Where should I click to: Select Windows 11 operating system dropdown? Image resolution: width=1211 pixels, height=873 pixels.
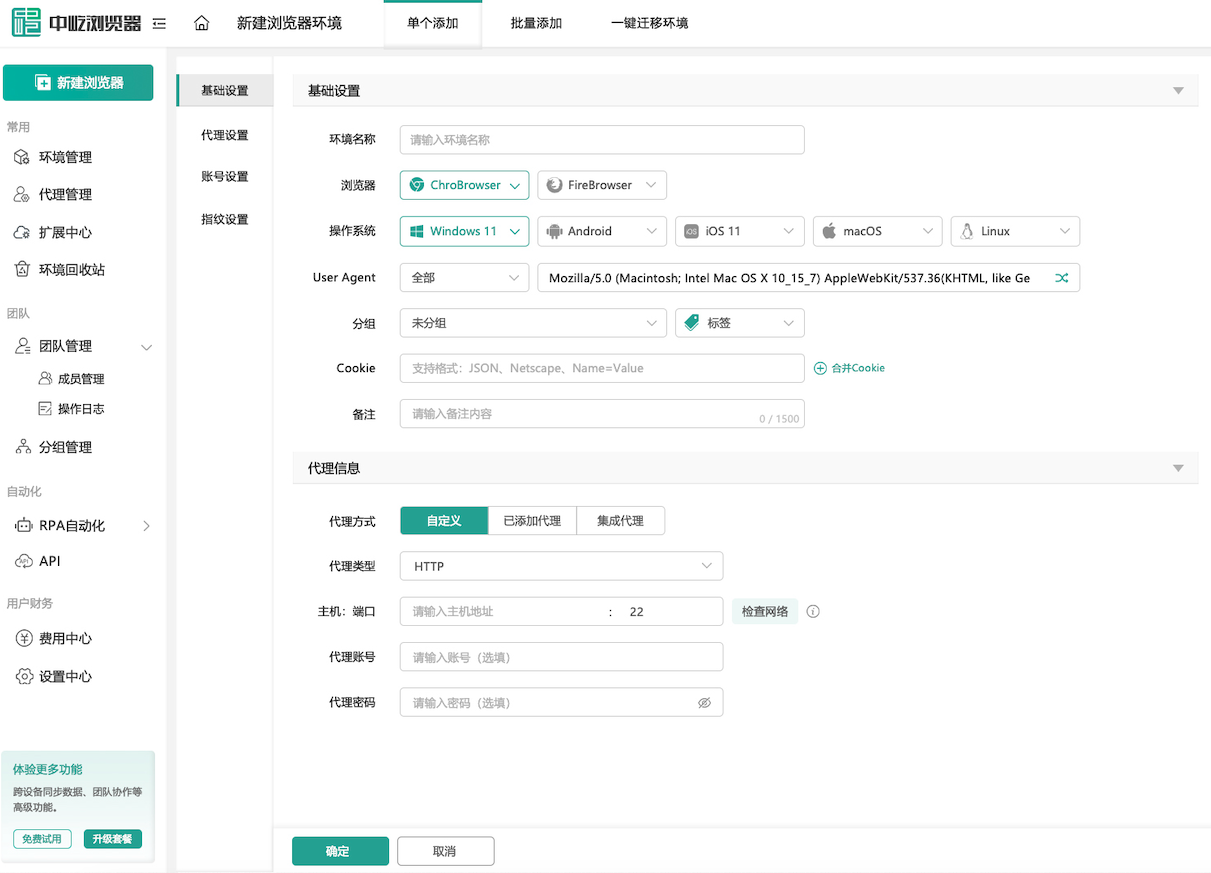click(x=464, y=231)
